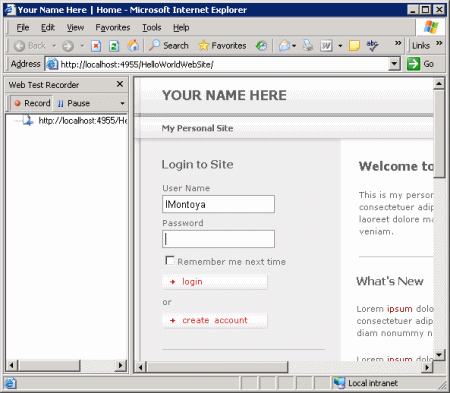Screen dimensions: 450x393
Task: Open the recorder toolbar options dropdown
Action: tap(122, 104)
